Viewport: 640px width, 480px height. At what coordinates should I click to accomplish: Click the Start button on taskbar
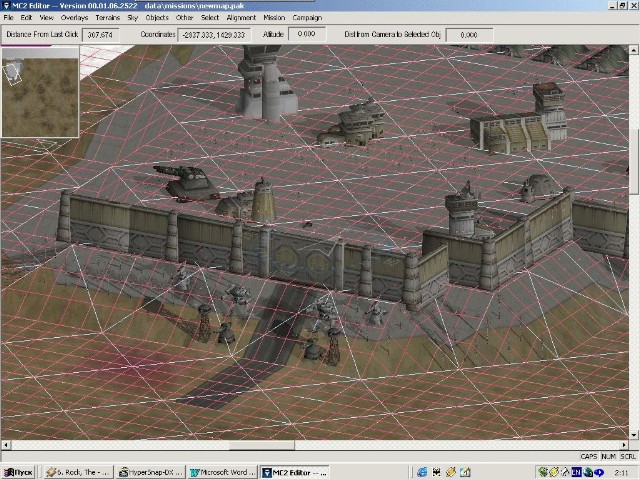18,472
